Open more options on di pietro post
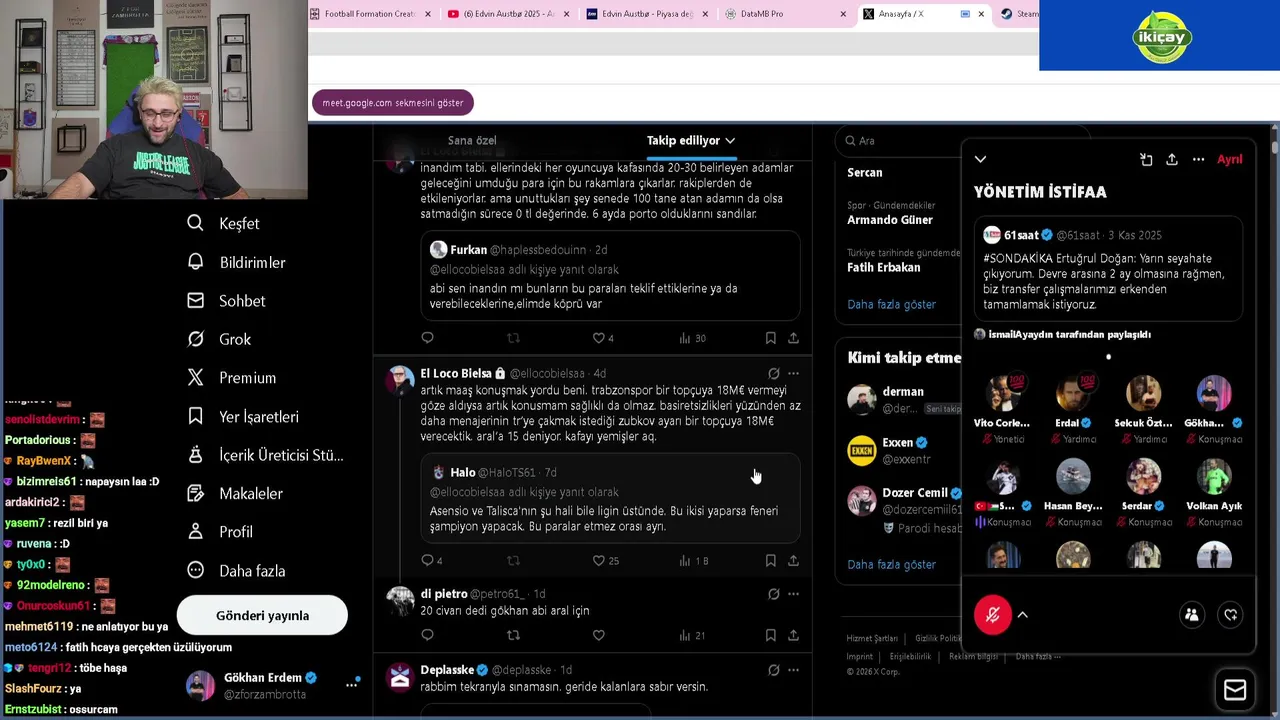The width and height of the screenshot is (1280, 720). (x=793, y=593)
